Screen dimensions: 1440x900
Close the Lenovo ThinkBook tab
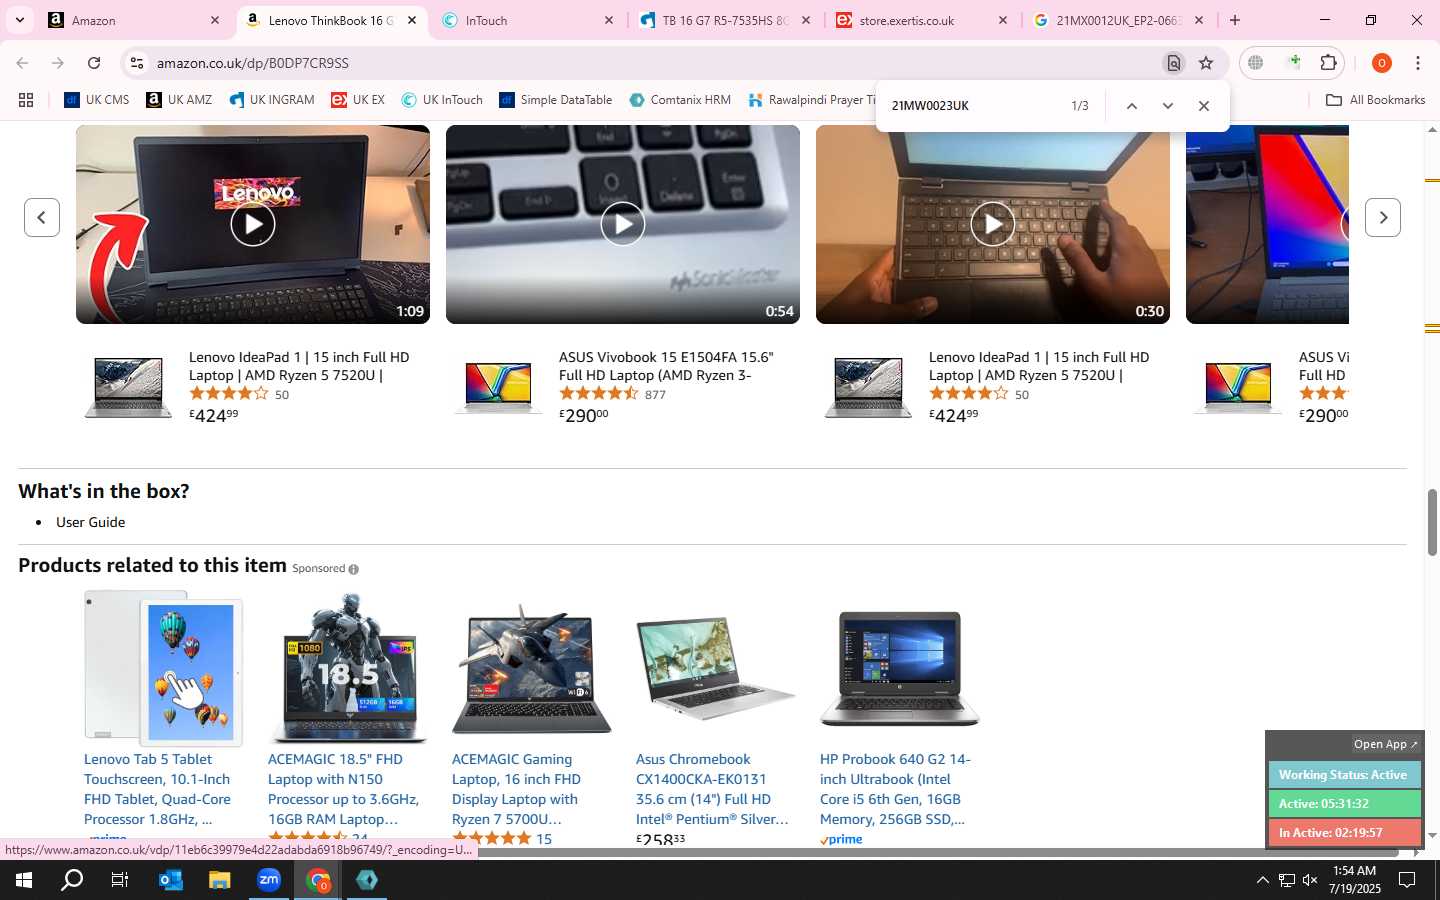(411, 20)
